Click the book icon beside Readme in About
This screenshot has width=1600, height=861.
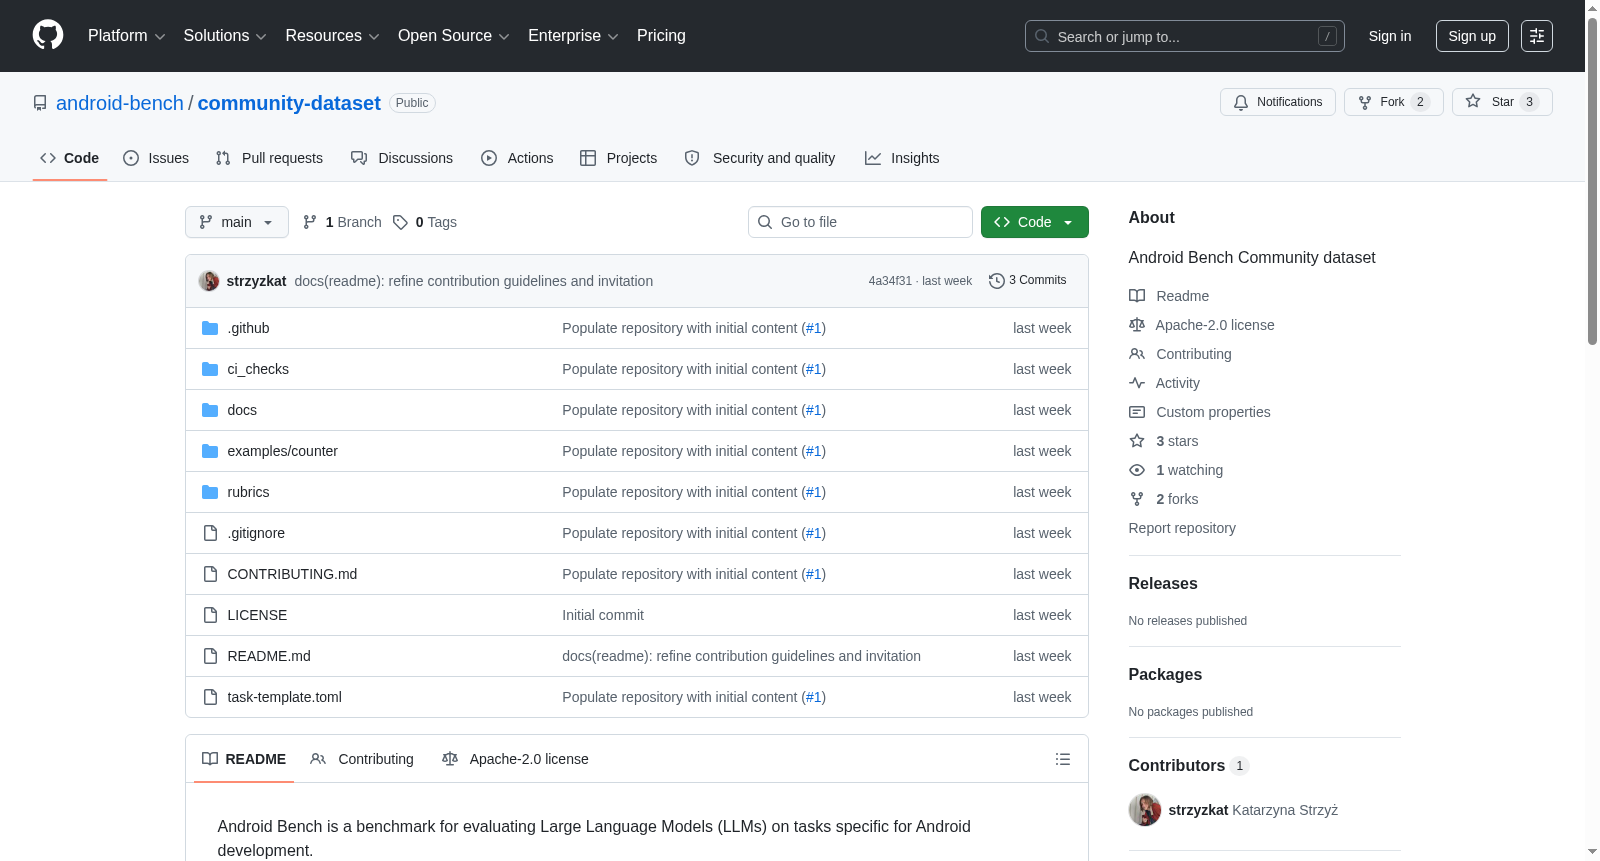click(x=1137, y=296)
